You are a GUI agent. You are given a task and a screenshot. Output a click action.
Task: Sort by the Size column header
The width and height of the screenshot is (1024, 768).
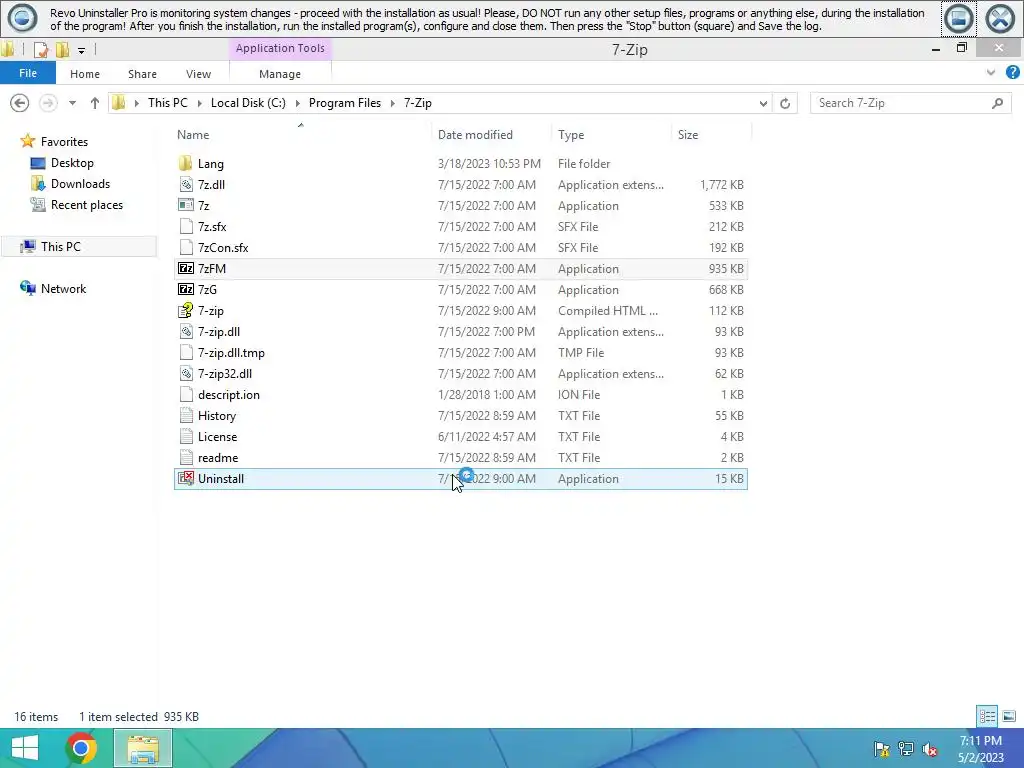688,135
